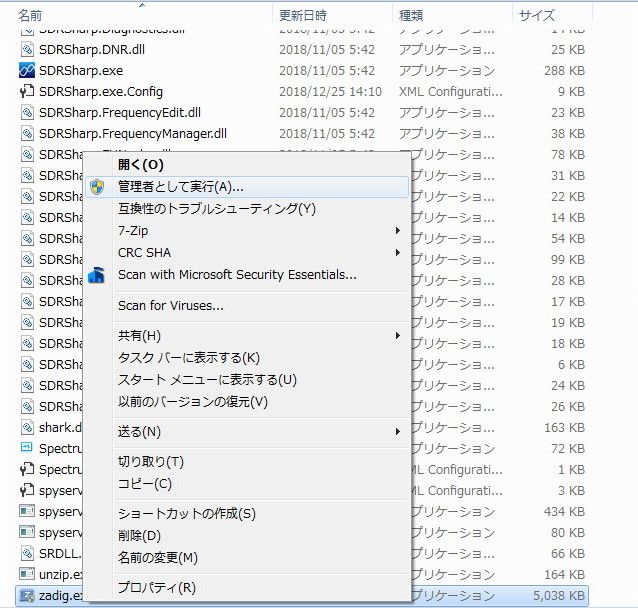
Task: Click the shark.dll file icon
Action: pyautogui.click(x=27, y=427)
